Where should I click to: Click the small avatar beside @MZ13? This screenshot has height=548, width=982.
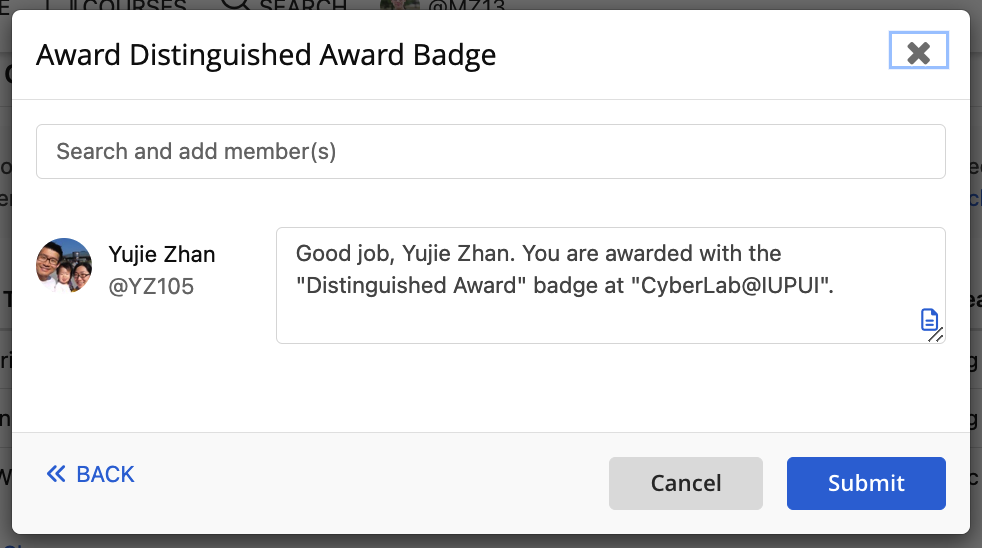[400, 4]
